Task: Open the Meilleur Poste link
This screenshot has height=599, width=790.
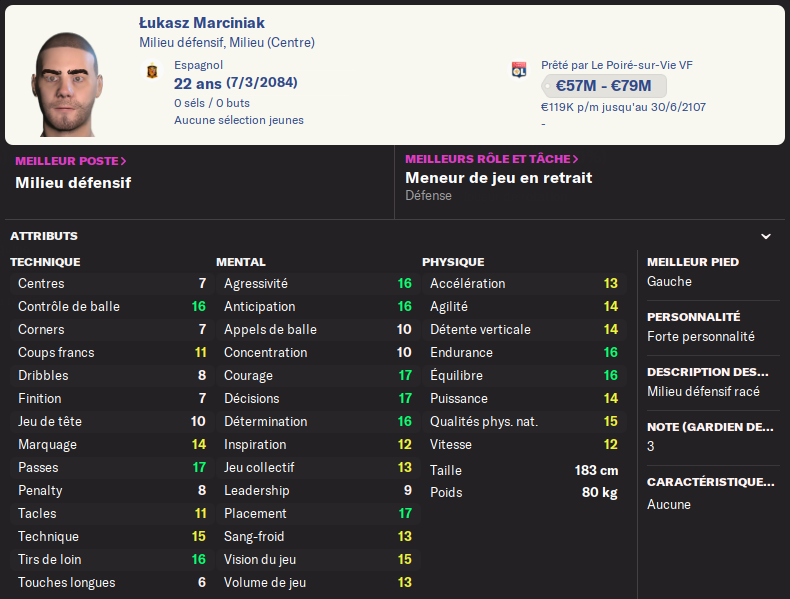Action: [x=71, y=160]
